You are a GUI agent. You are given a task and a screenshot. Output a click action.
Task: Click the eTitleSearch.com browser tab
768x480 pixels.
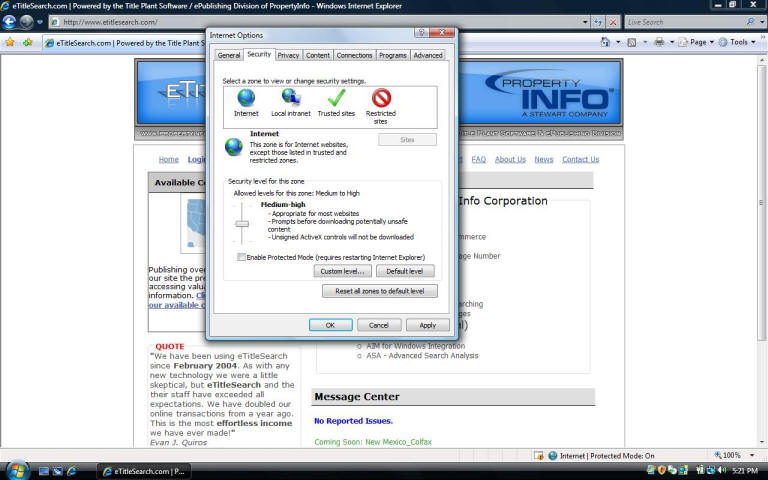click(x=124, y=43)
